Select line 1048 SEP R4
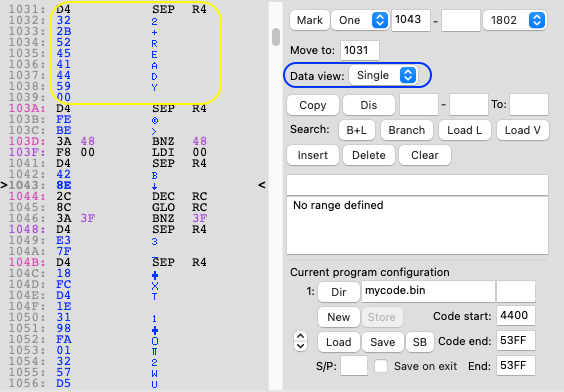 click(x=108, y=229)
